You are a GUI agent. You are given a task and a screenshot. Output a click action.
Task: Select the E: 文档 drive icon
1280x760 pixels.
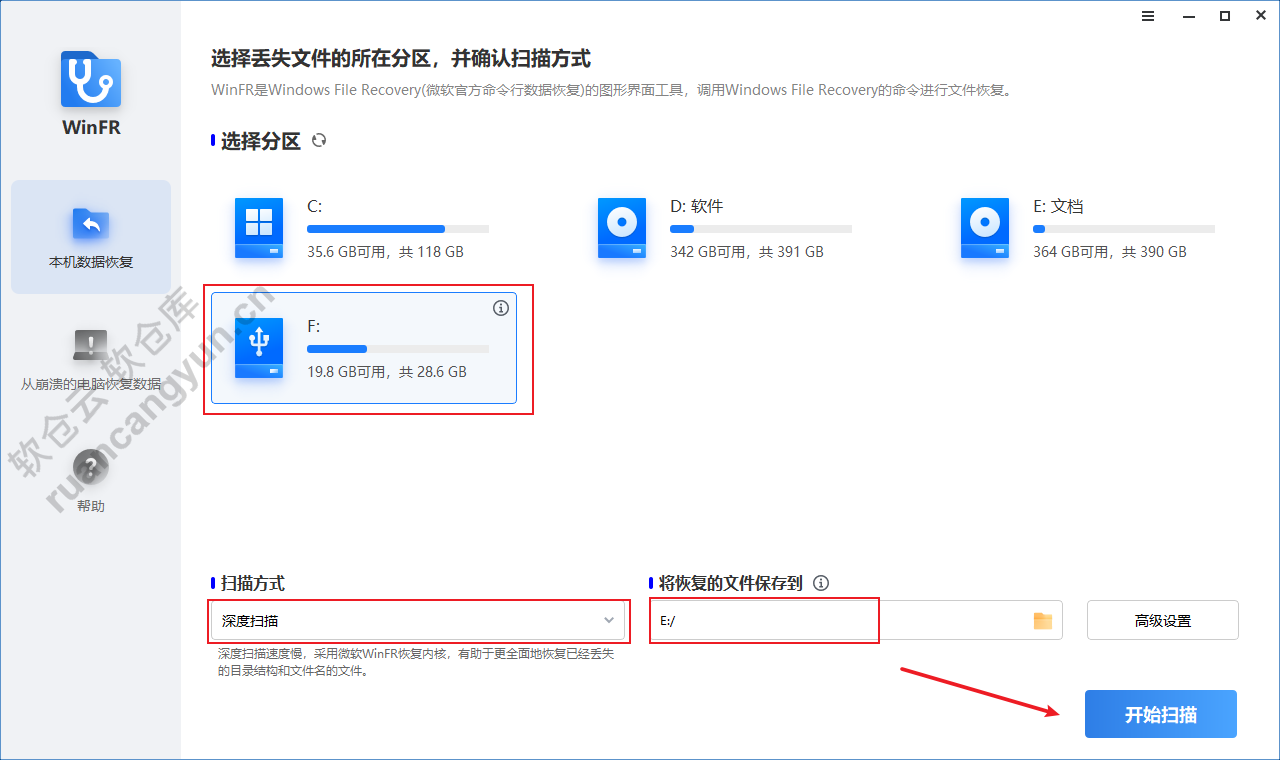pyautogui.click(x=985, y=228)
